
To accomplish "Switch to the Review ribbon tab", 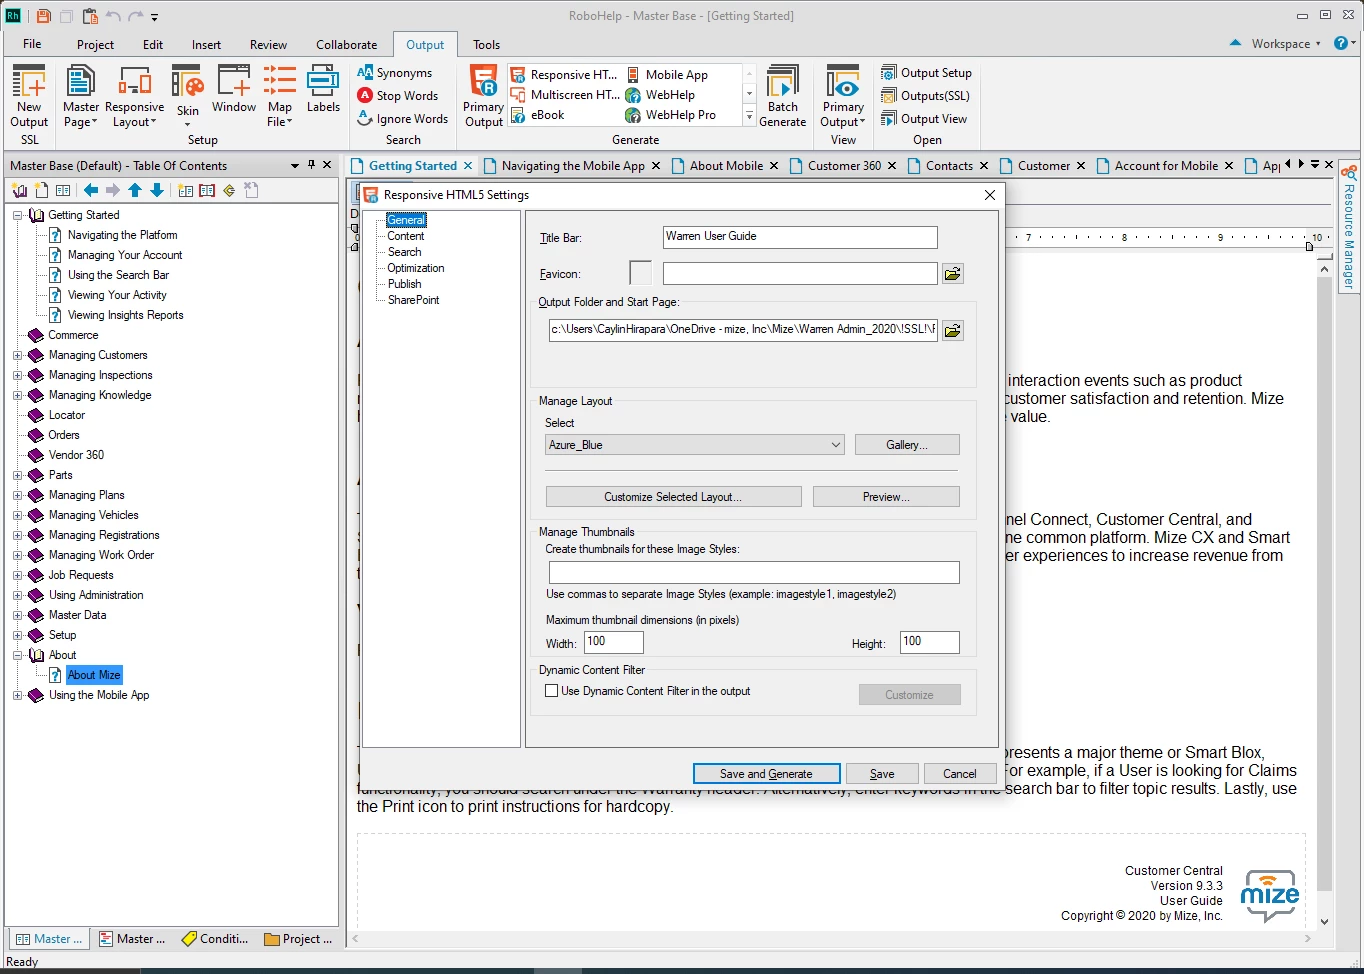I will pos(268,44).
